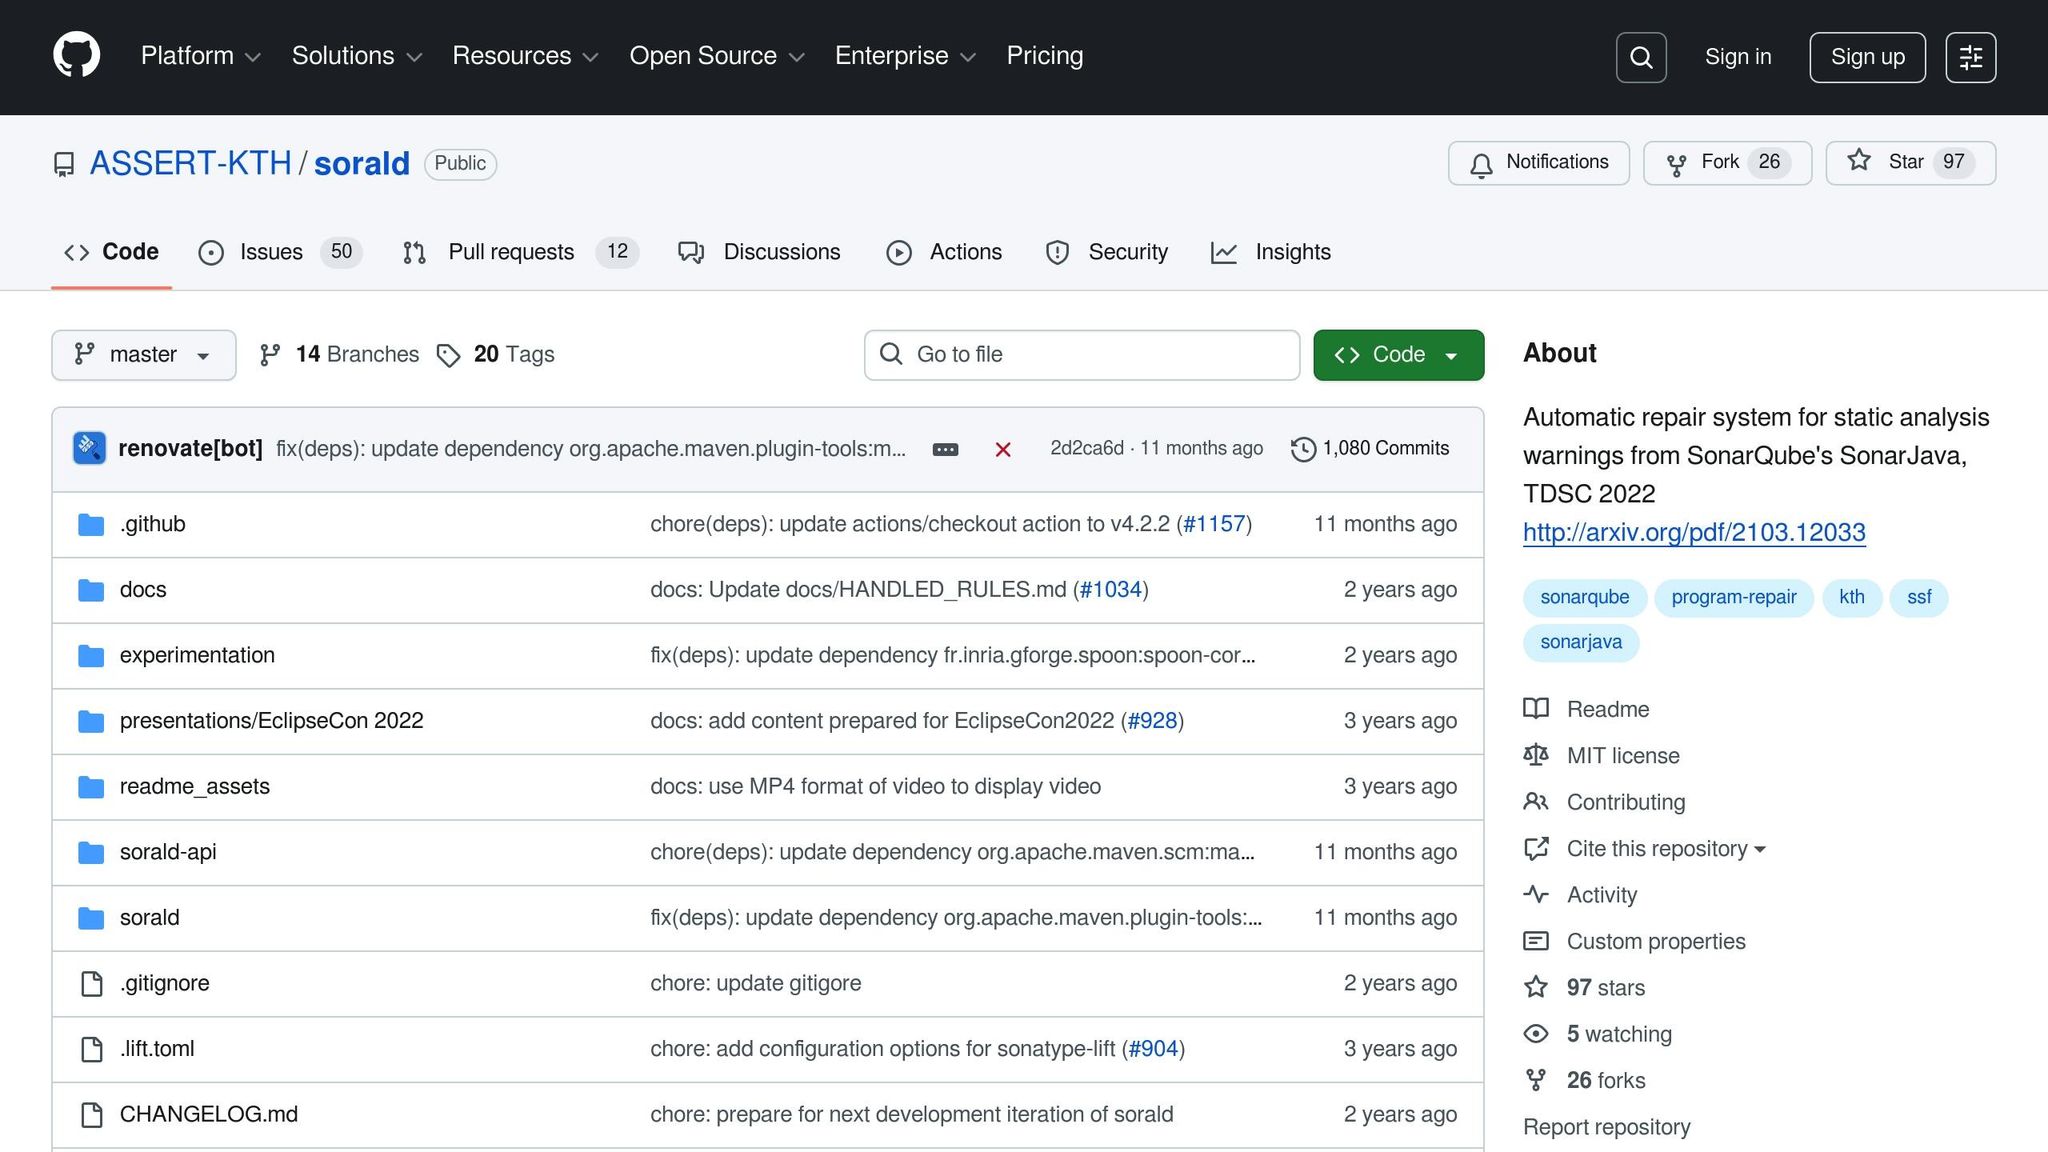The height and width of the screenshot is (1152, 2048).
Task: Click the GitHub logo icon
Action: click(x=76, y=56)
